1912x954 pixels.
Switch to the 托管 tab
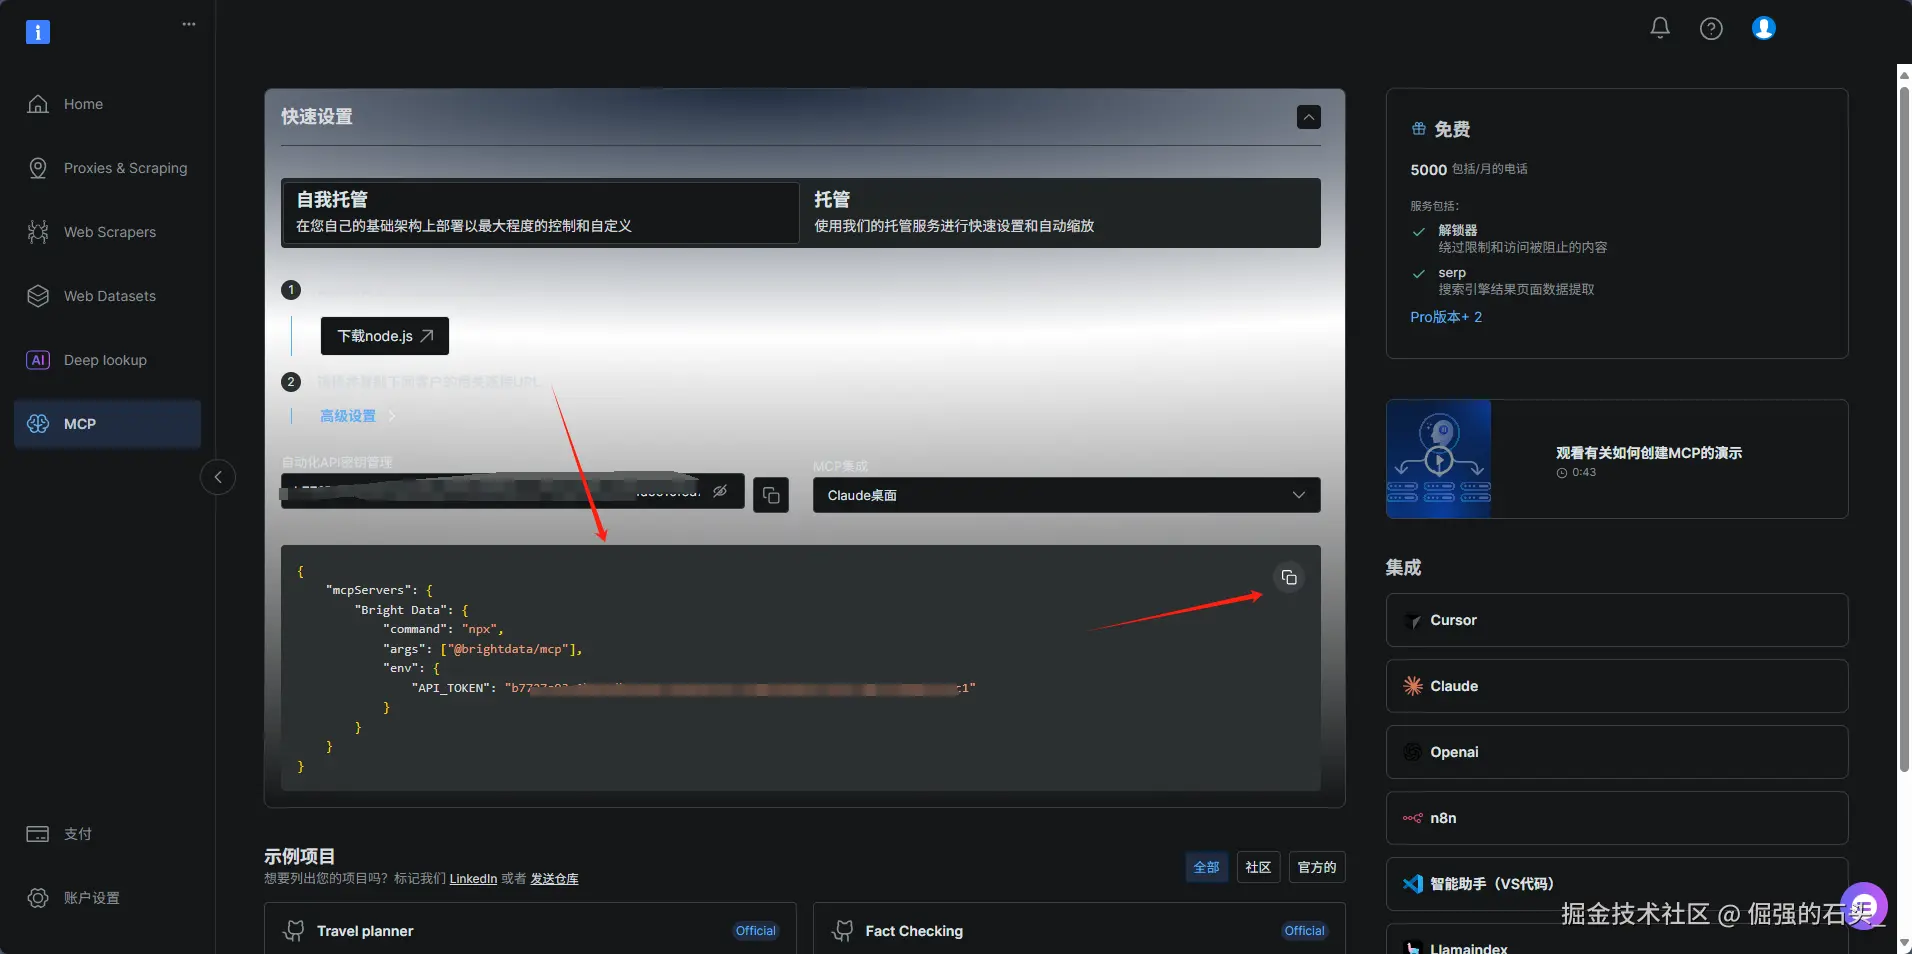1060,212
